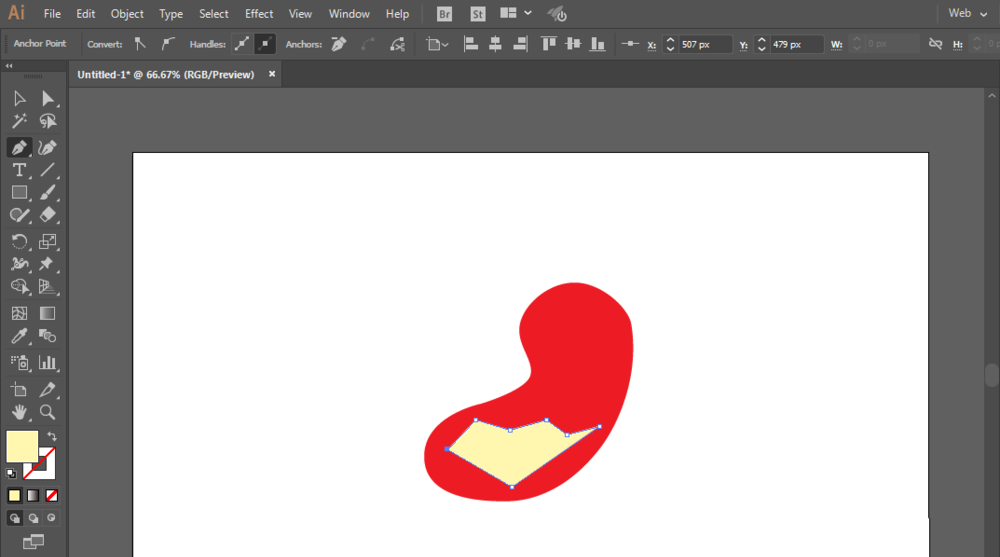Image resolution: width=1000 pixels, height=557 pixels.
Task: Switch to the Hand tool
Action: 19,412
